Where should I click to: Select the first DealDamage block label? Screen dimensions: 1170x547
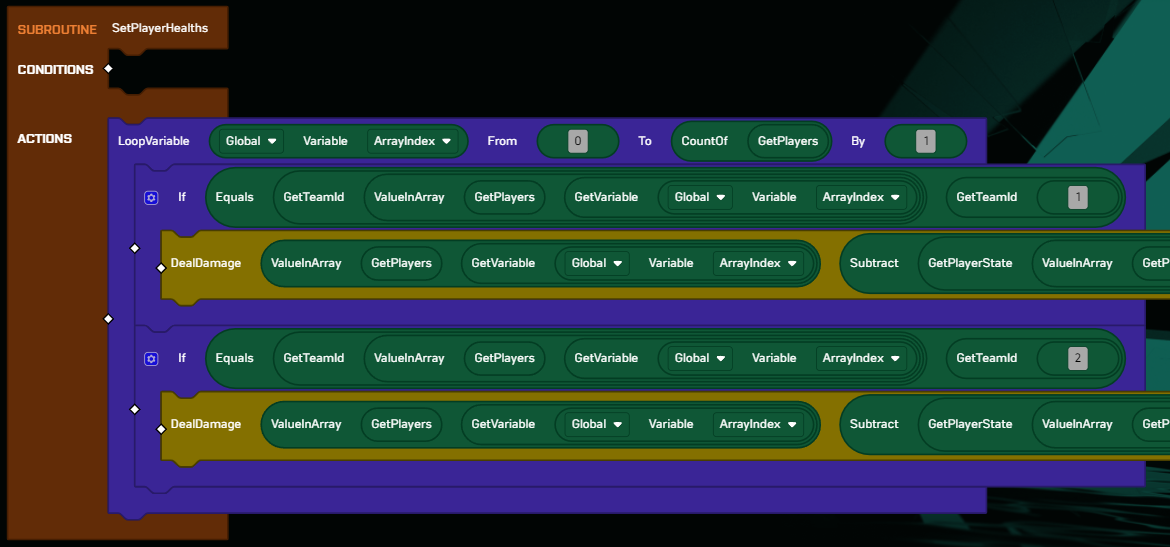coord(206,263)
